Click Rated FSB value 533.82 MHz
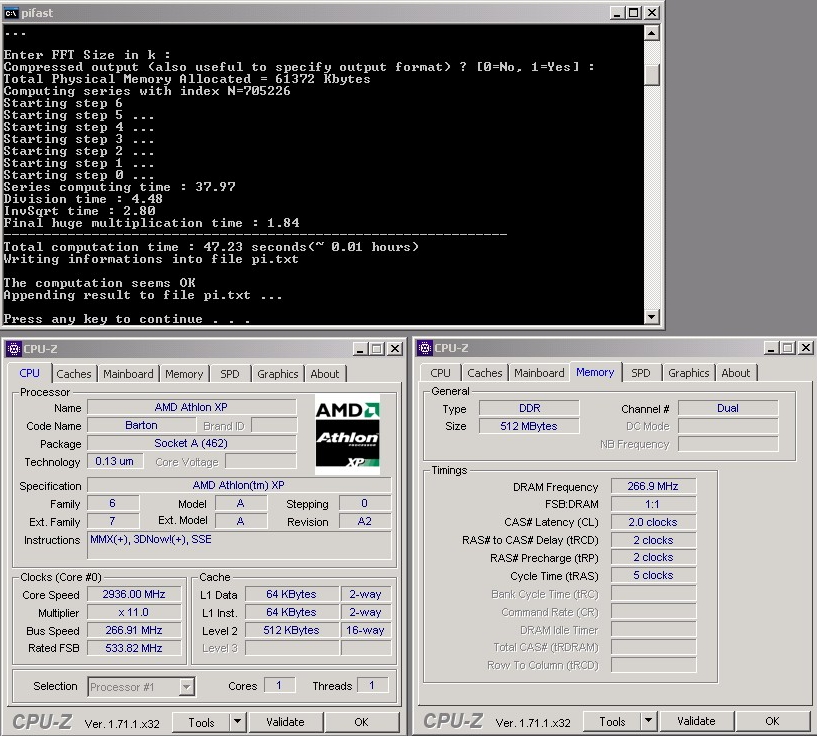The height and width of the screenshot is (736, 817). 134,648
